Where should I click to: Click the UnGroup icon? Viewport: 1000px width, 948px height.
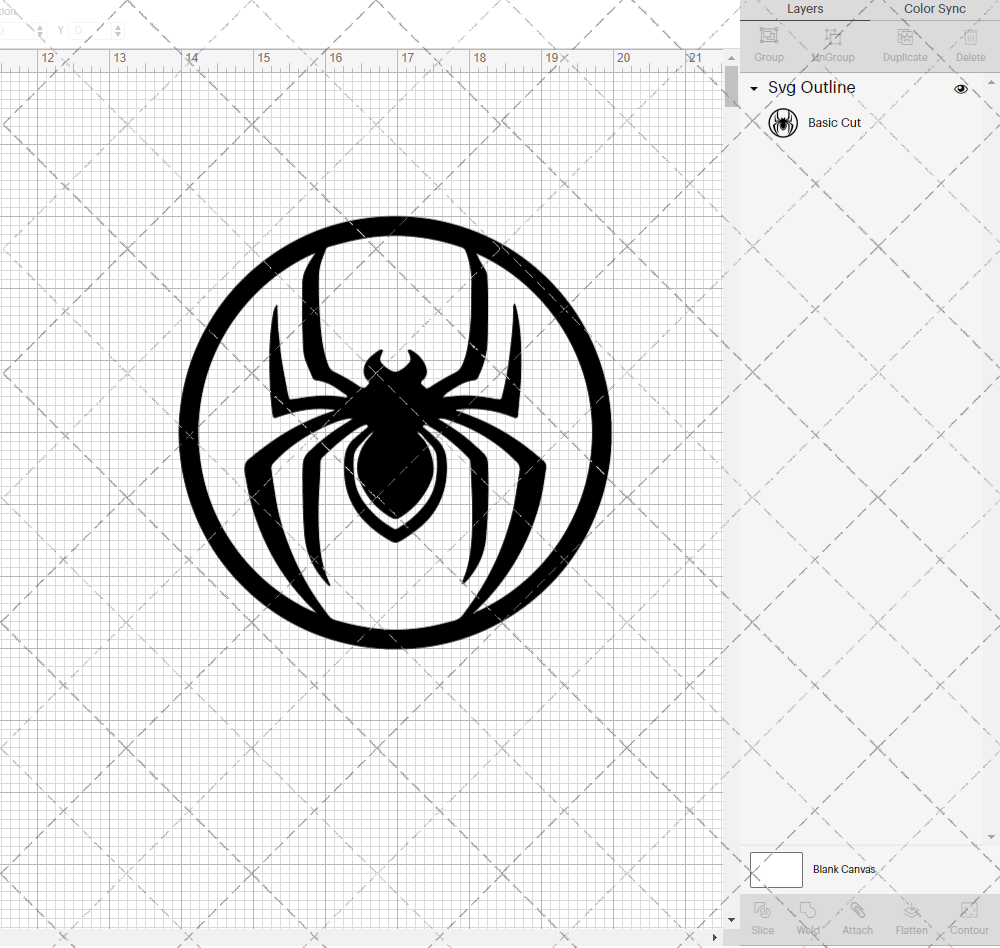pos(832,42)
